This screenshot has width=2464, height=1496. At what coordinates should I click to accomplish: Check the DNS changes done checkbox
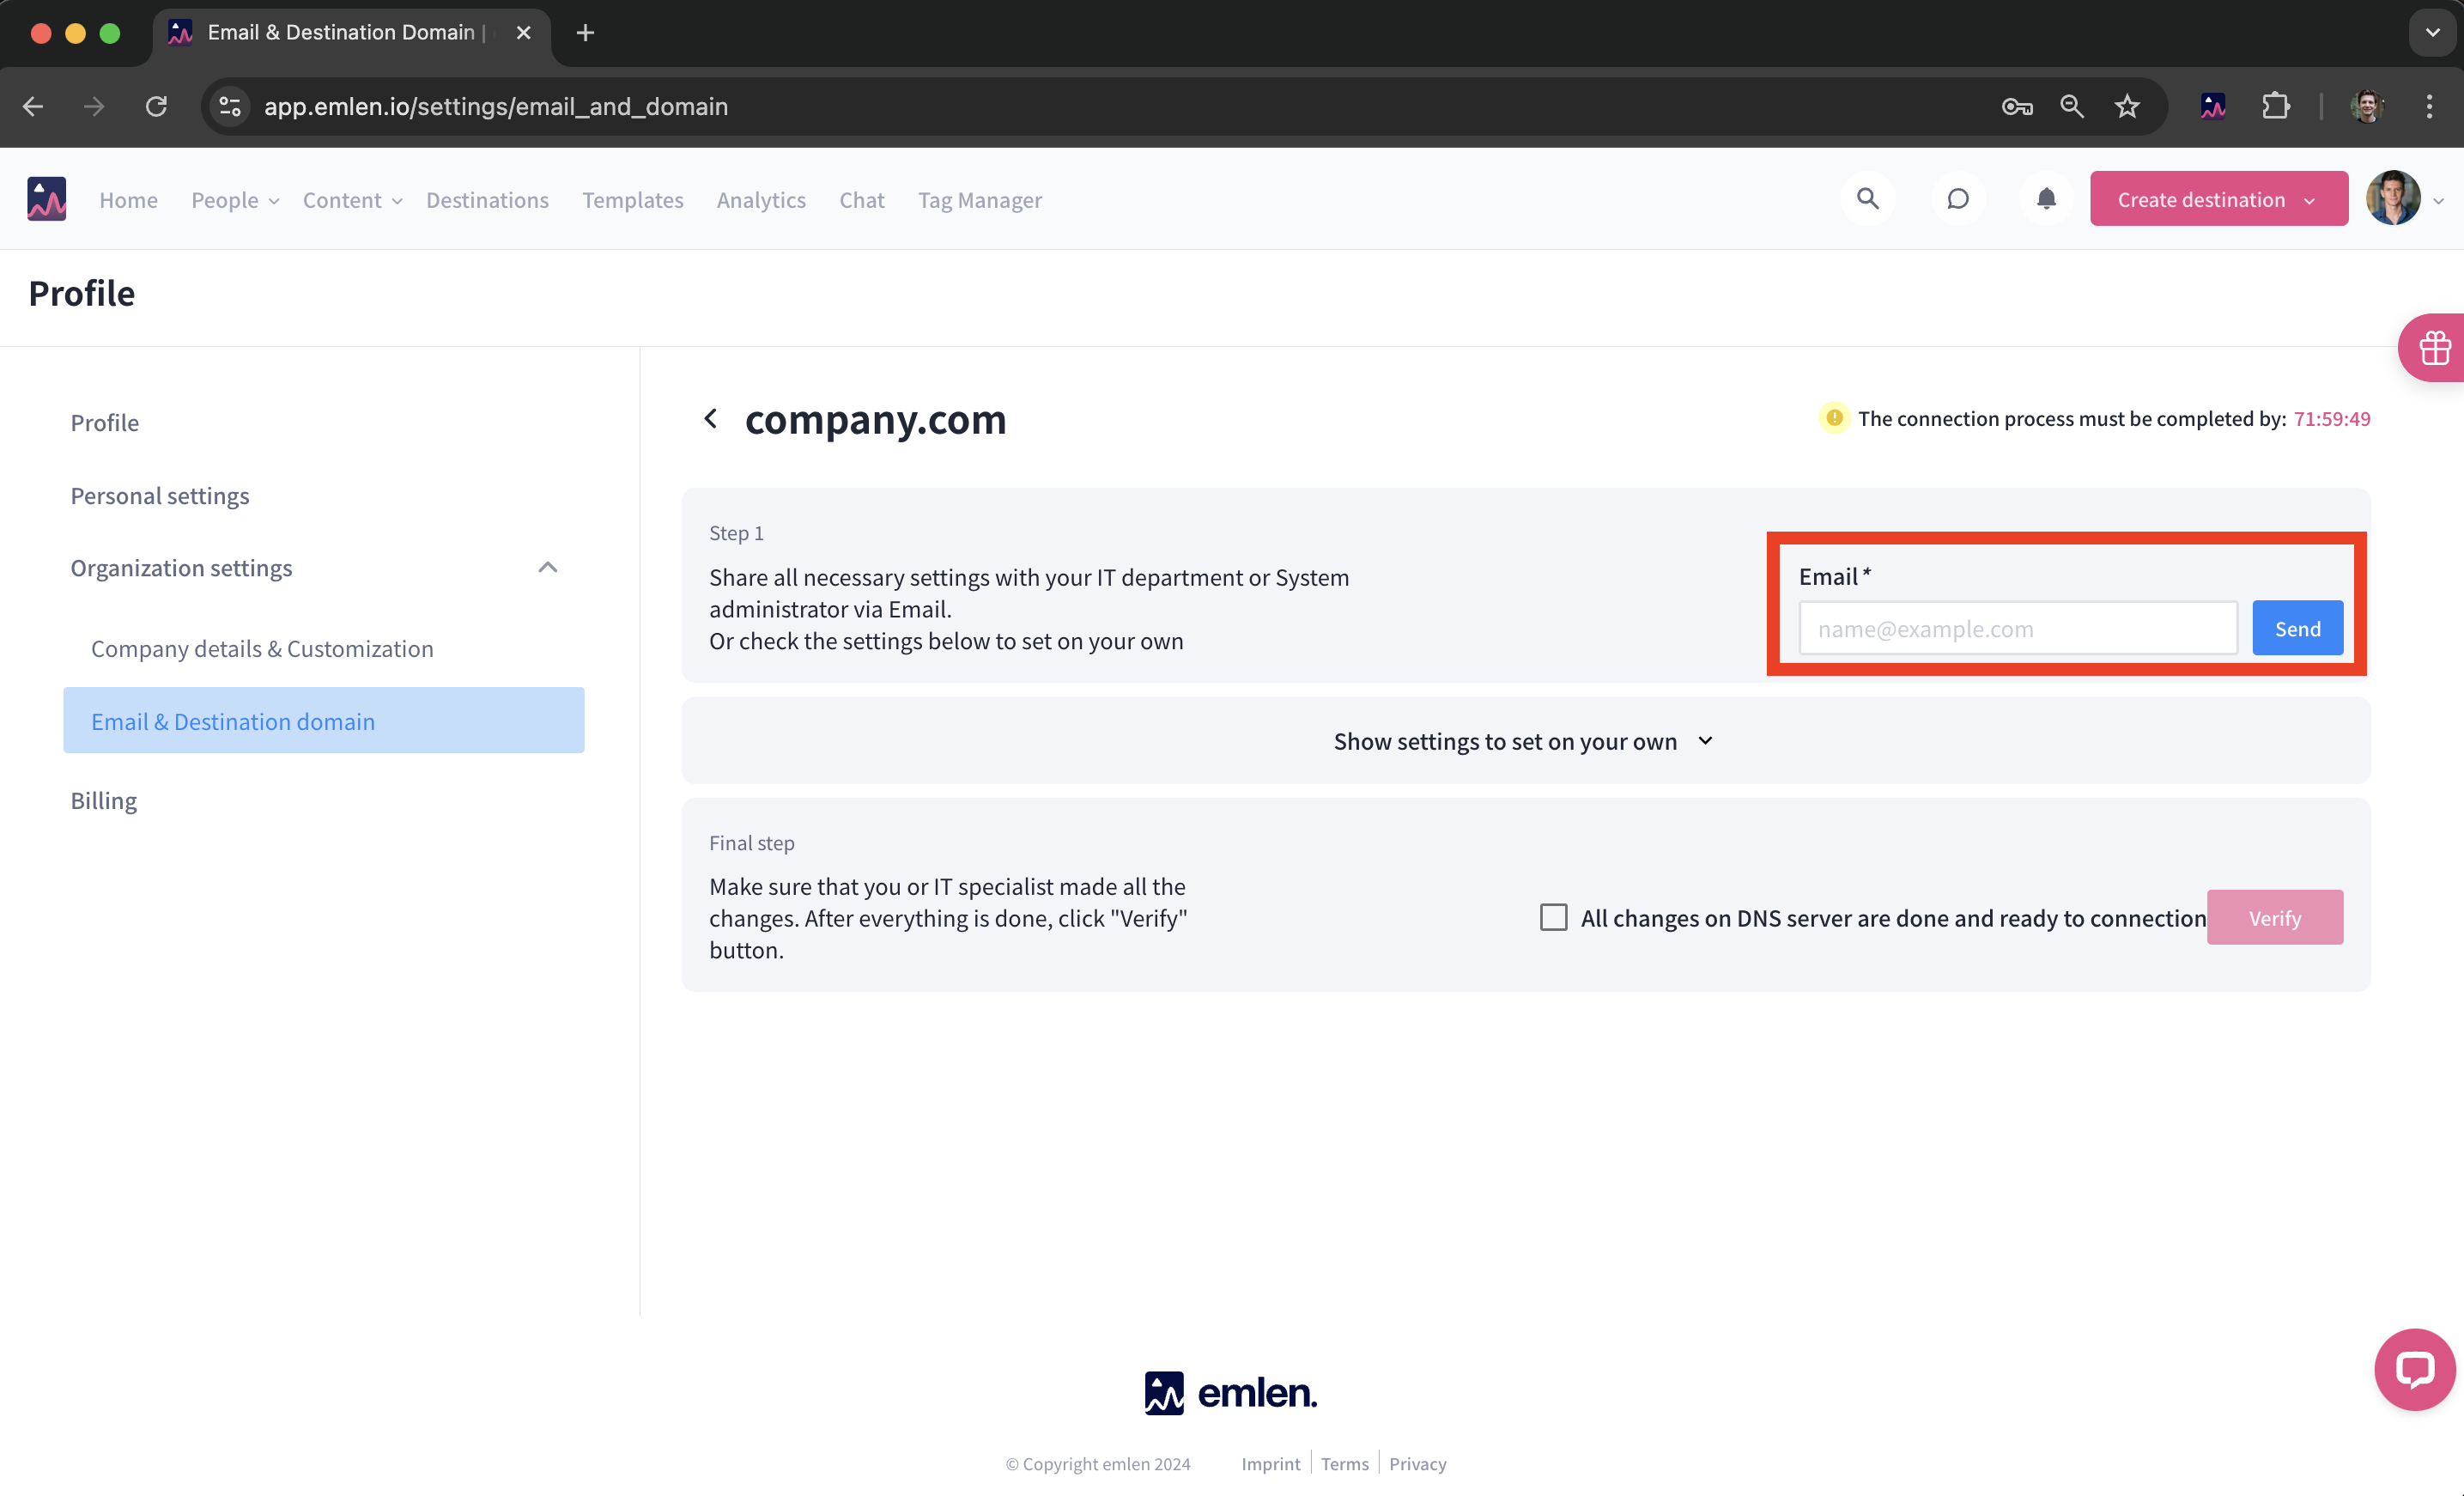[x=1553, y=917]
